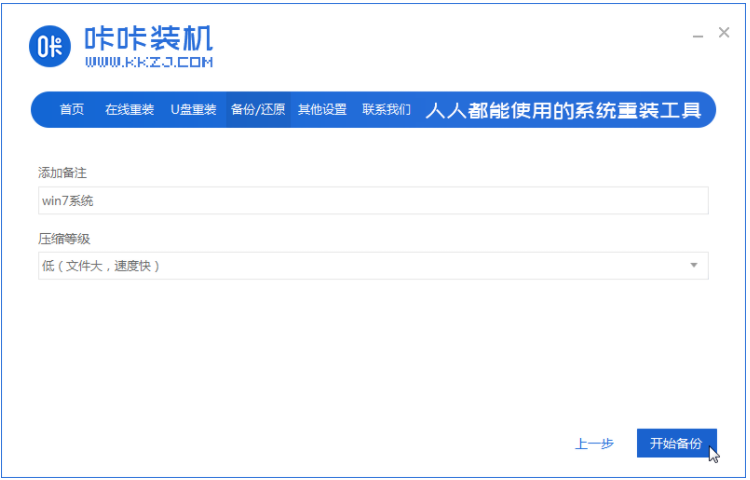Minimize the 咔咔装机 window
Viewport: 750px width, 480px height.
pyautogui.click(x=698, y=35)
